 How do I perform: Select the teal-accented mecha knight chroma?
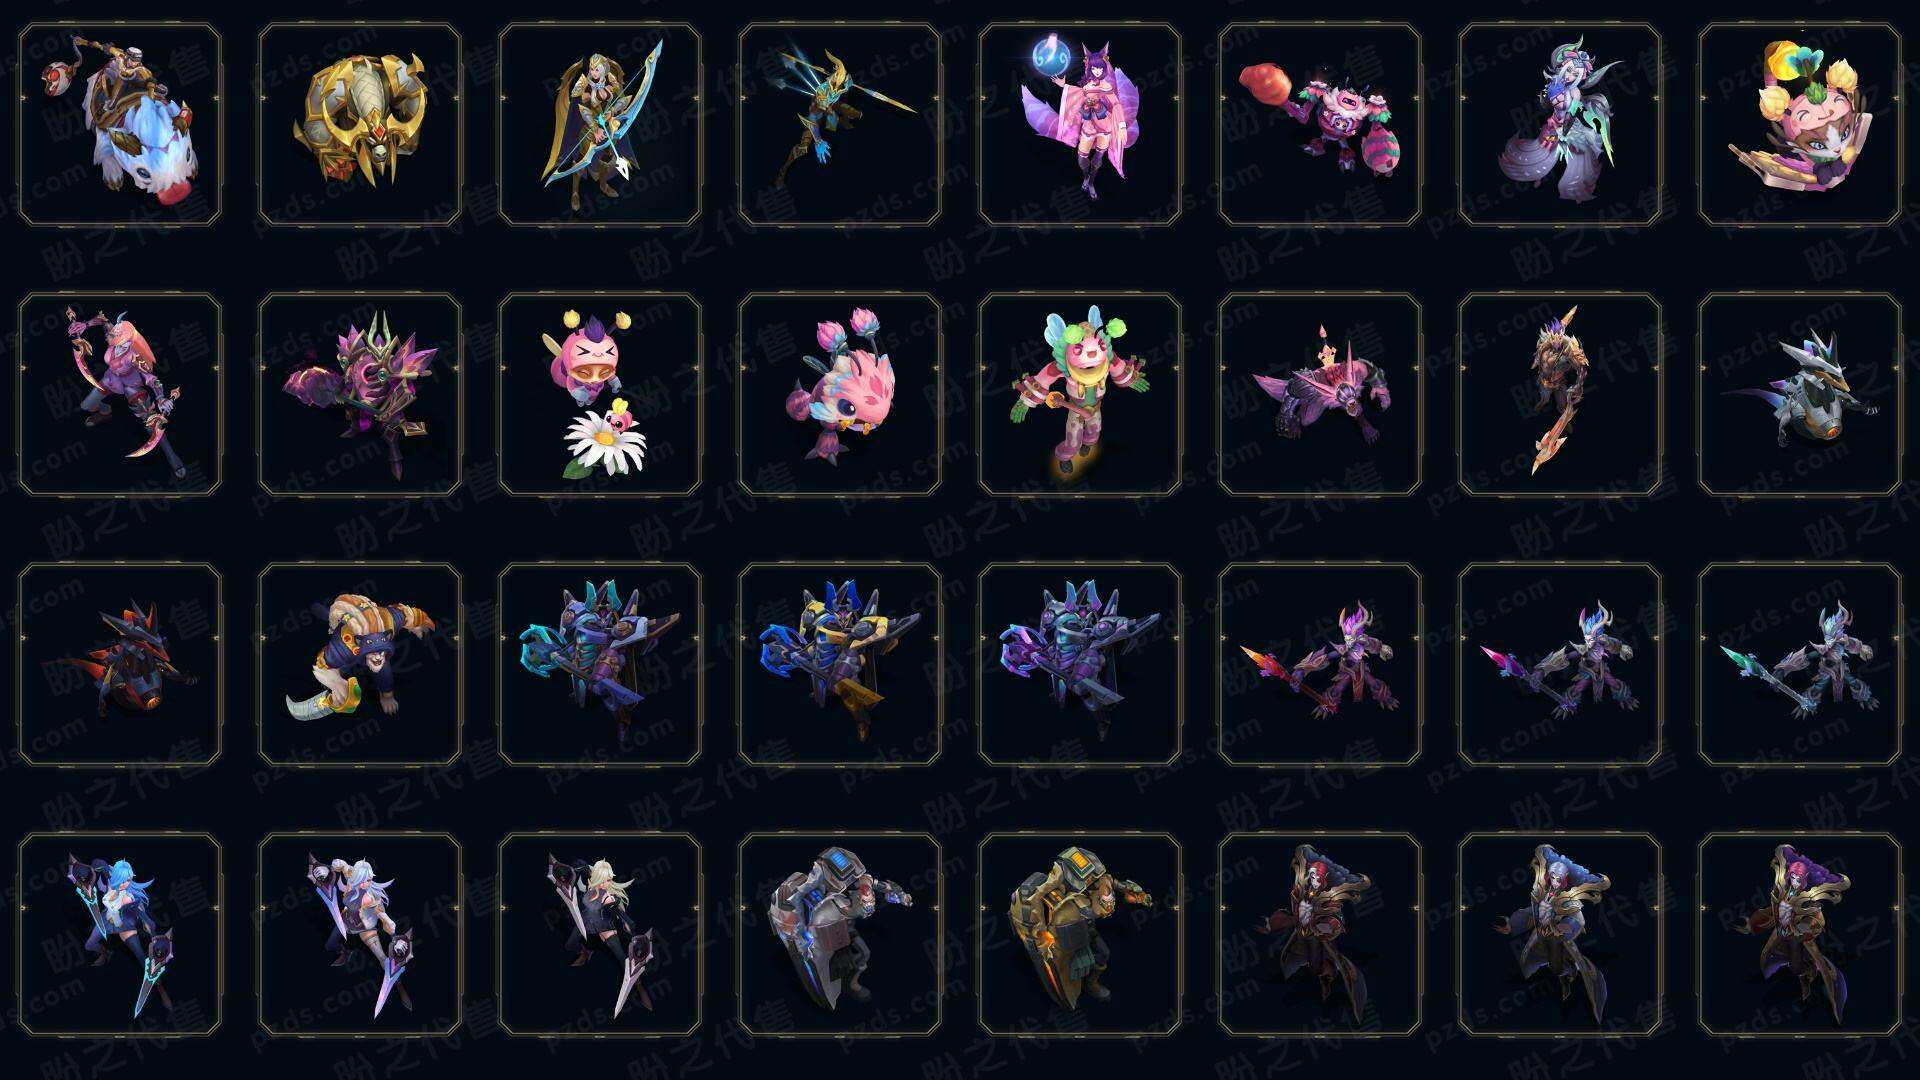click(600, 665)
